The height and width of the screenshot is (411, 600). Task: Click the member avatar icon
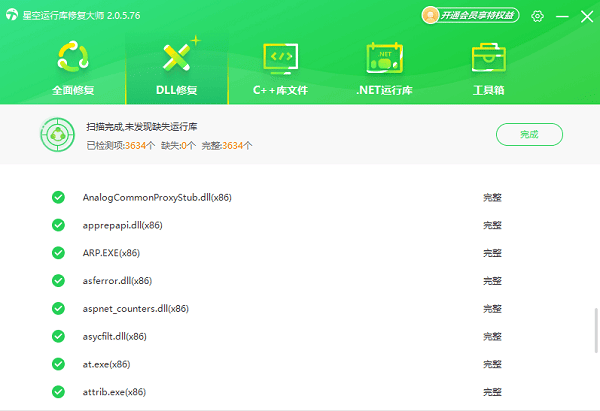[430, 15]
